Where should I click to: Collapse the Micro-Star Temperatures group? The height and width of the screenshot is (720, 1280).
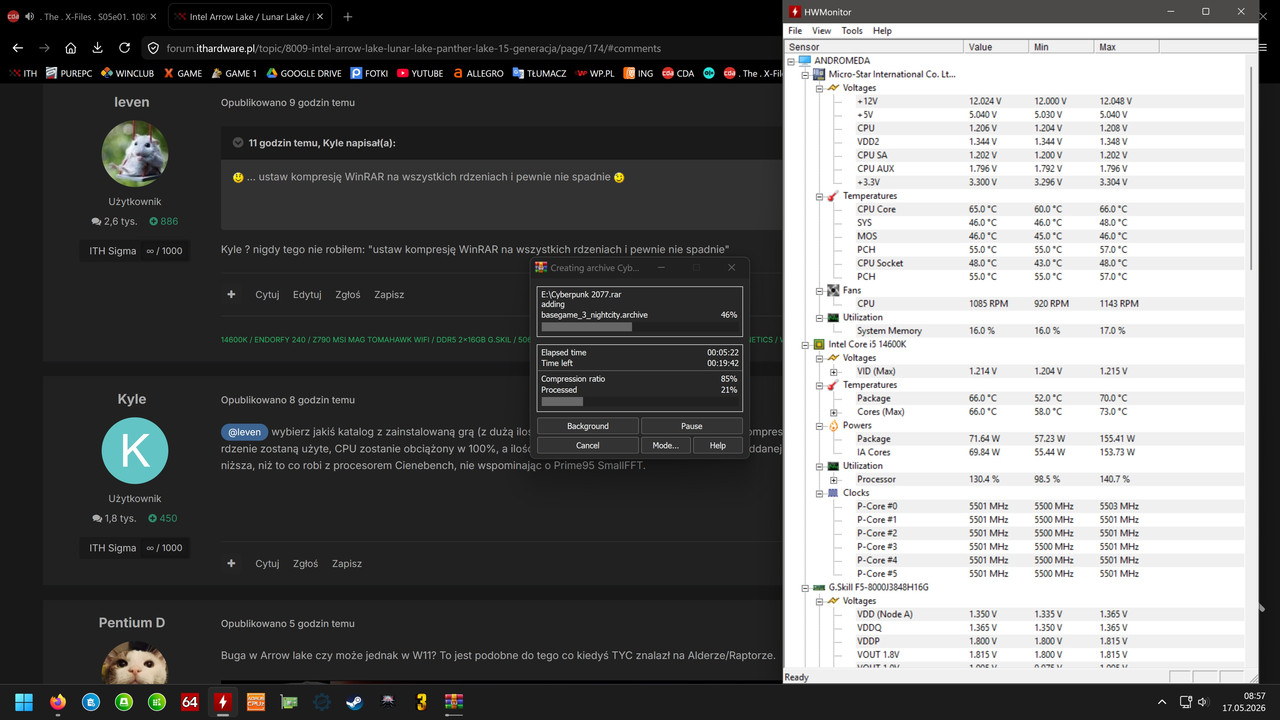coord(820,196)
